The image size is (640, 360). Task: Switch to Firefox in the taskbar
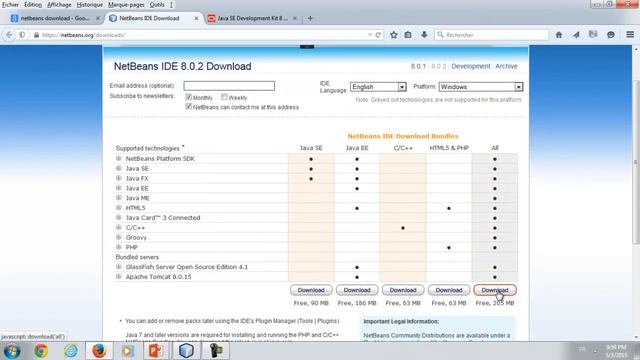tap(99, 351)
